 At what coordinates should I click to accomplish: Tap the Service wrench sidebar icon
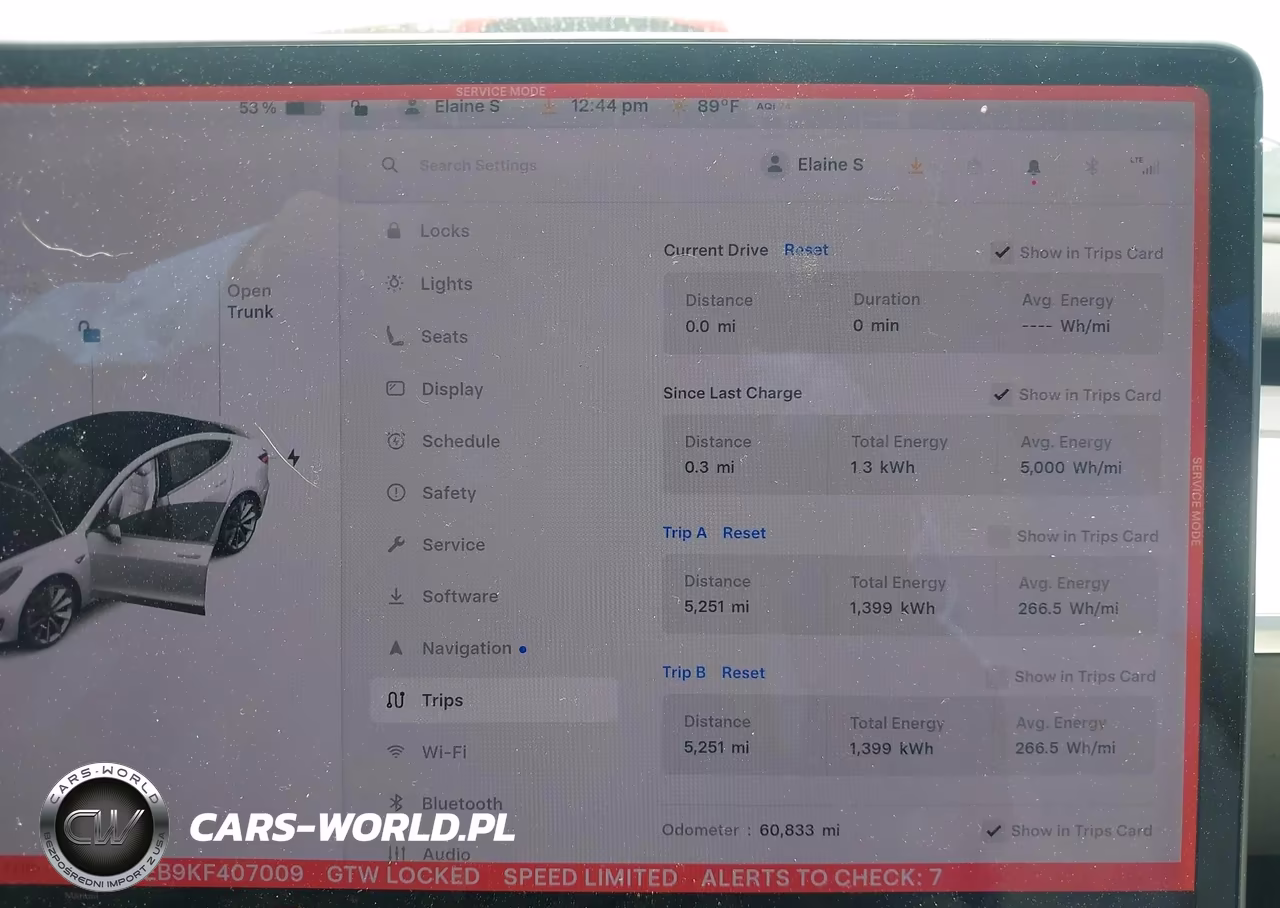[x=396, y=545]
